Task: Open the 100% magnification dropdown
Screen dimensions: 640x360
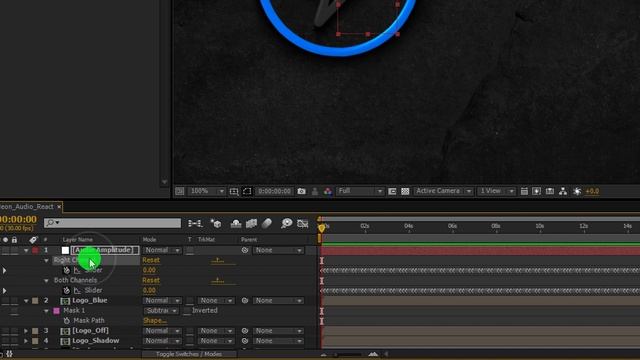Action: 206,191
